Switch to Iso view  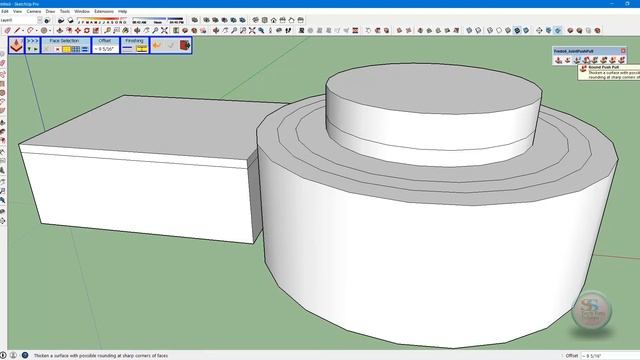tap(256, 20)
